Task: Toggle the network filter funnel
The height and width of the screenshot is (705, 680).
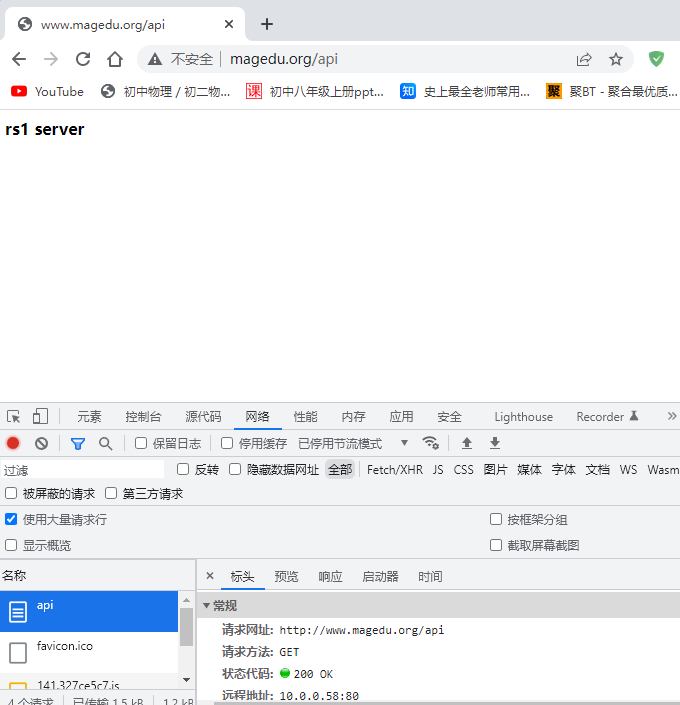Action: pos(78,444)
